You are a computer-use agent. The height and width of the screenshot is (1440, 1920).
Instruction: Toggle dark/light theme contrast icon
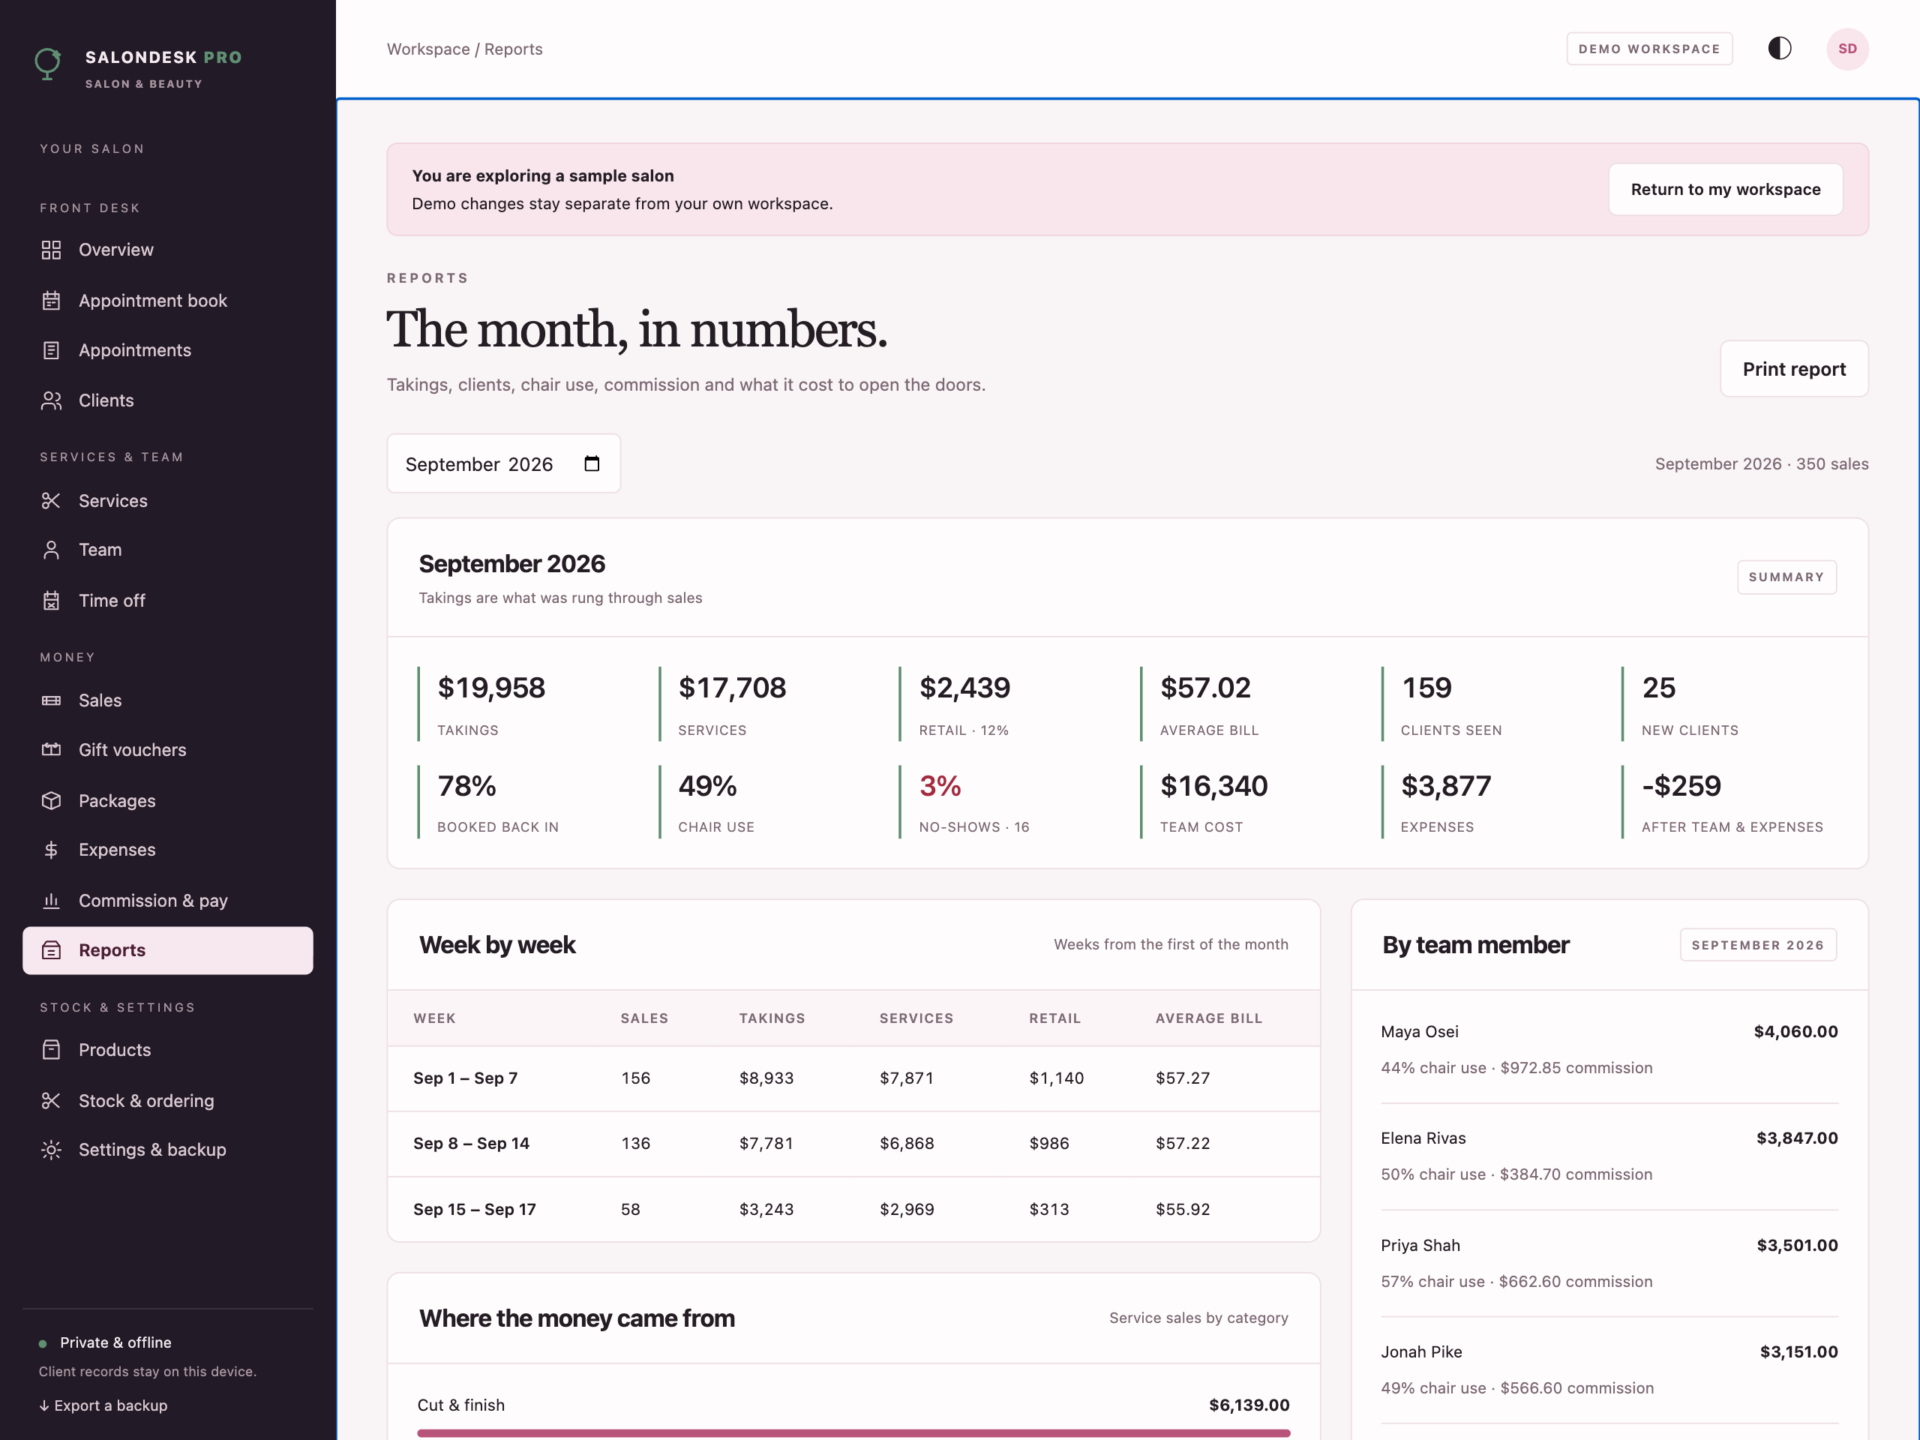tap(1780, 49)
